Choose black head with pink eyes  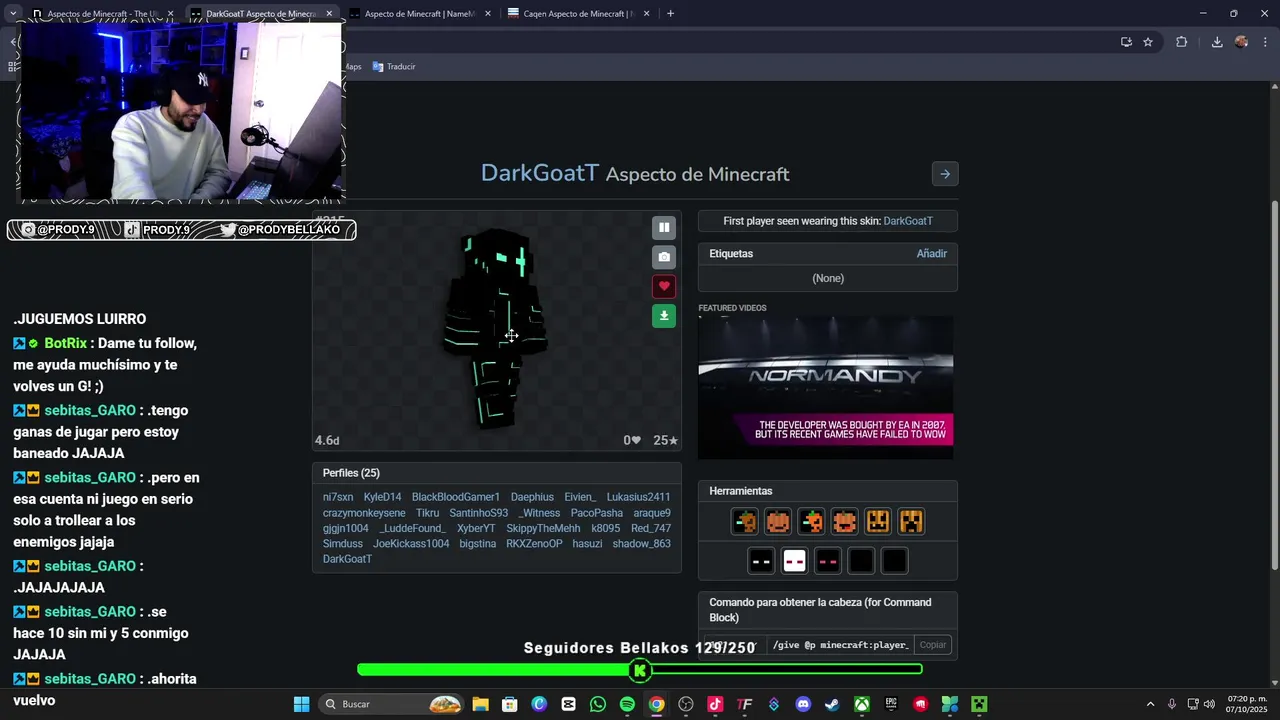point(828,561)
